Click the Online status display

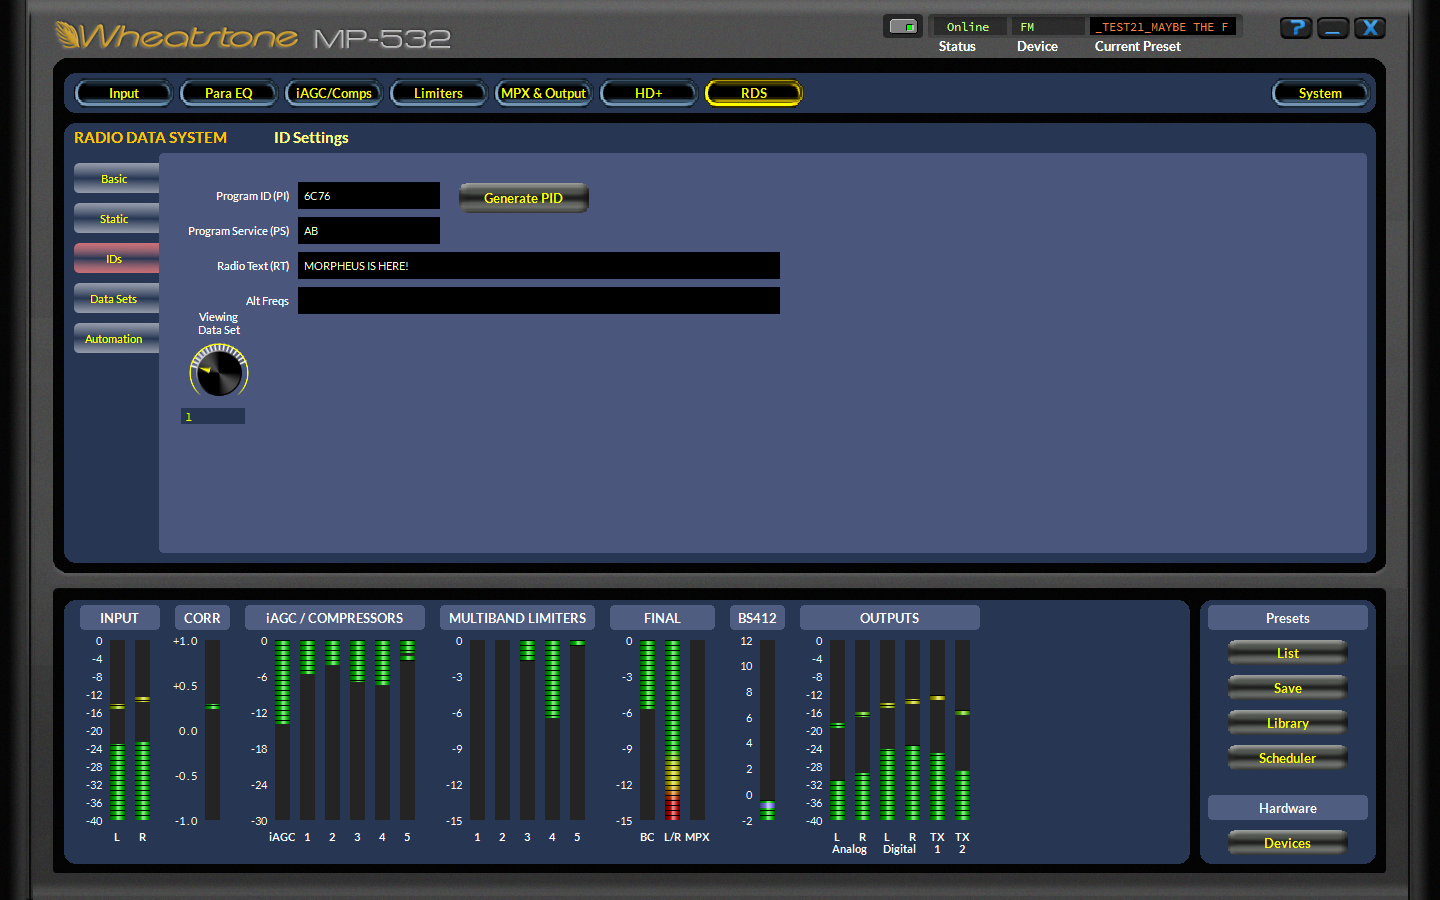coord(968,27)
